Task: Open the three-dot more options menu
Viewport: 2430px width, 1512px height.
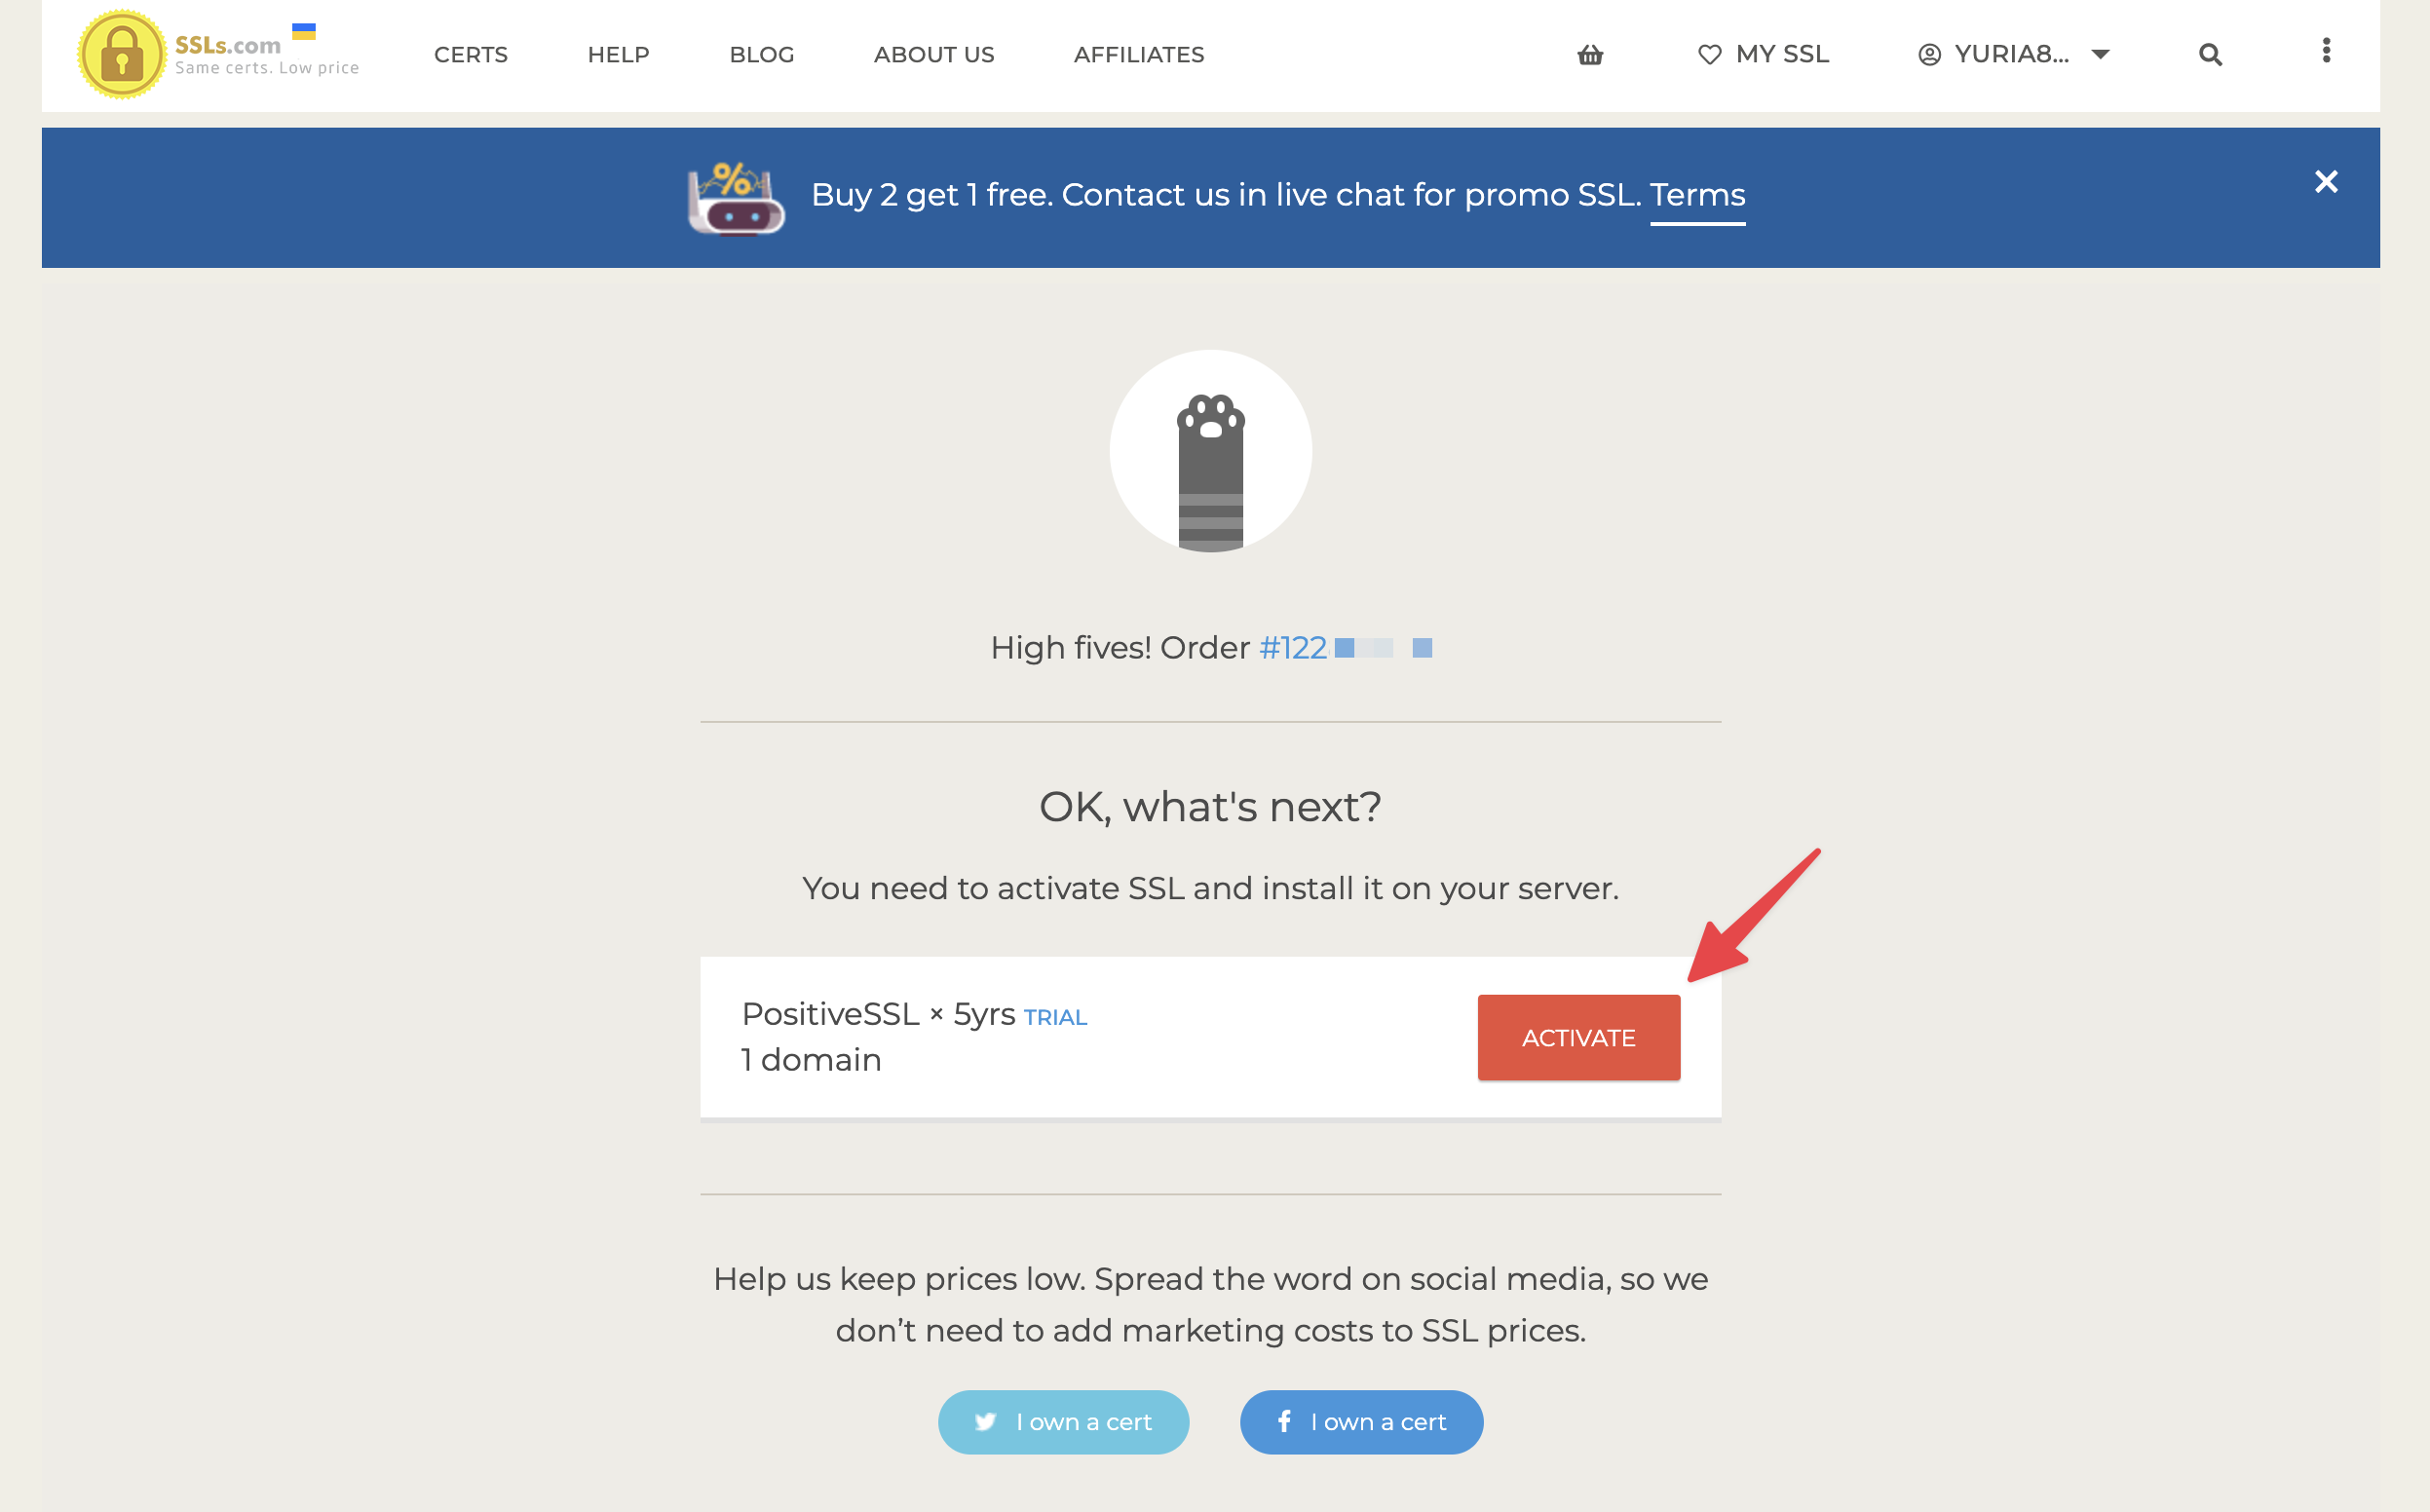Action: click(2326, 51)
